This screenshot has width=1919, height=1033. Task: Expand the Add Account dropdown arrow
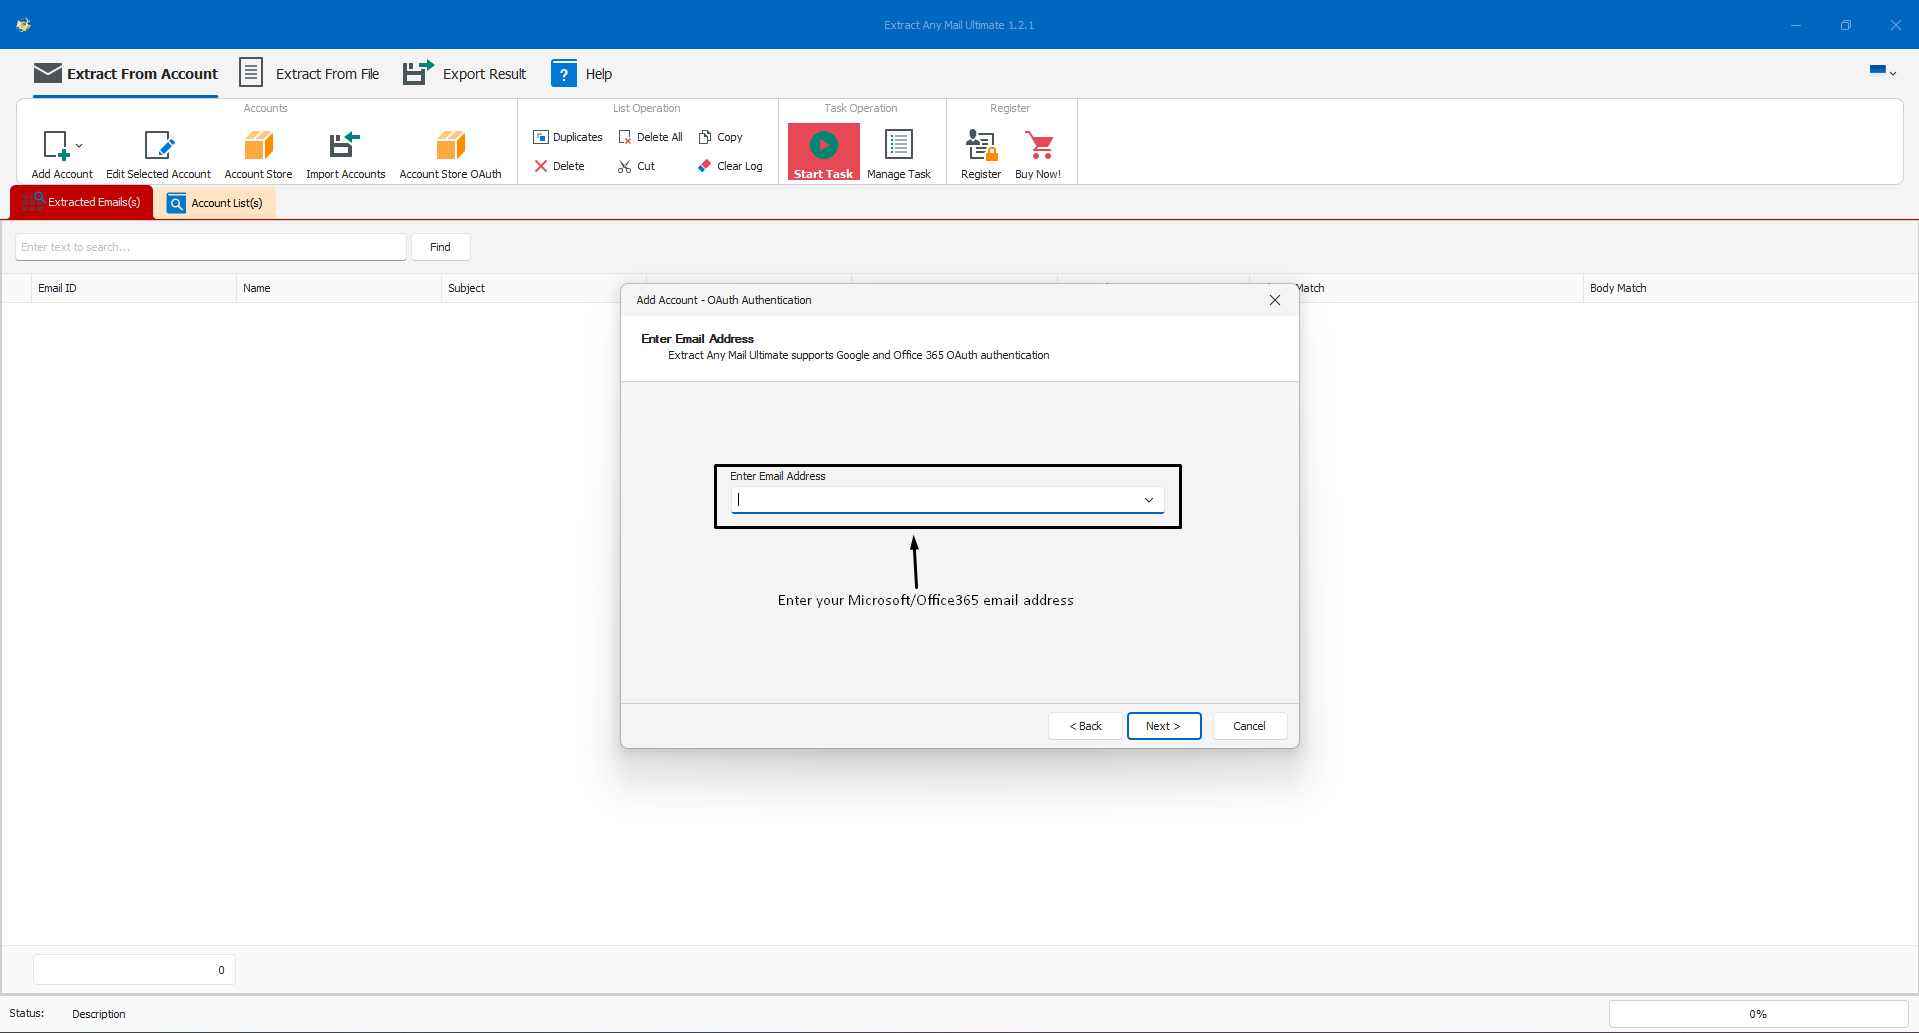(x=79, y=146)
